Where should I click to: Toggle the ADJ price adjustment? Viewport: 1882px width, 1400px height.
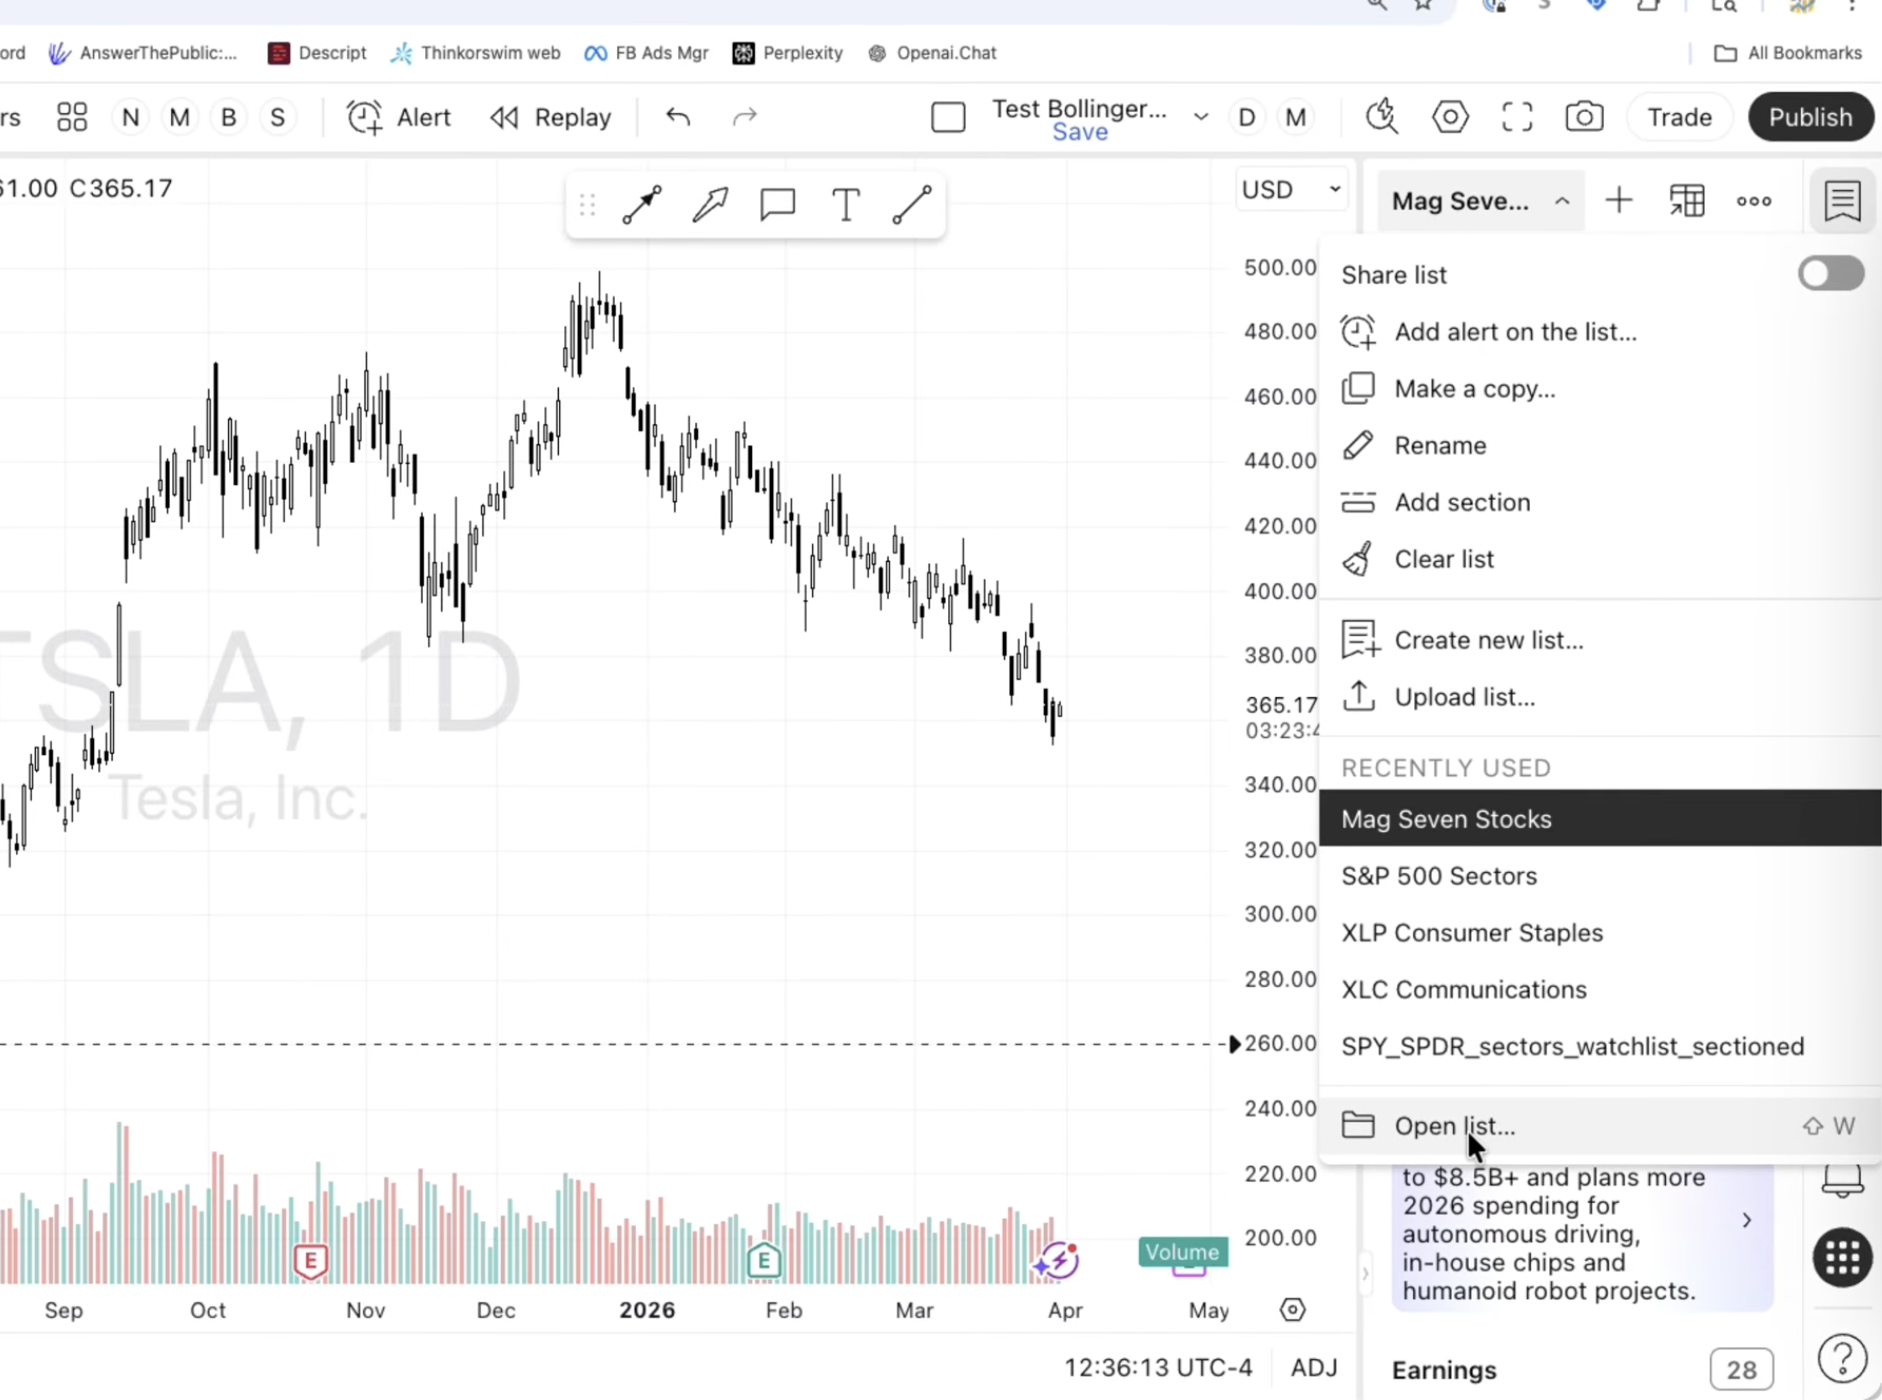(1314, 1368)
